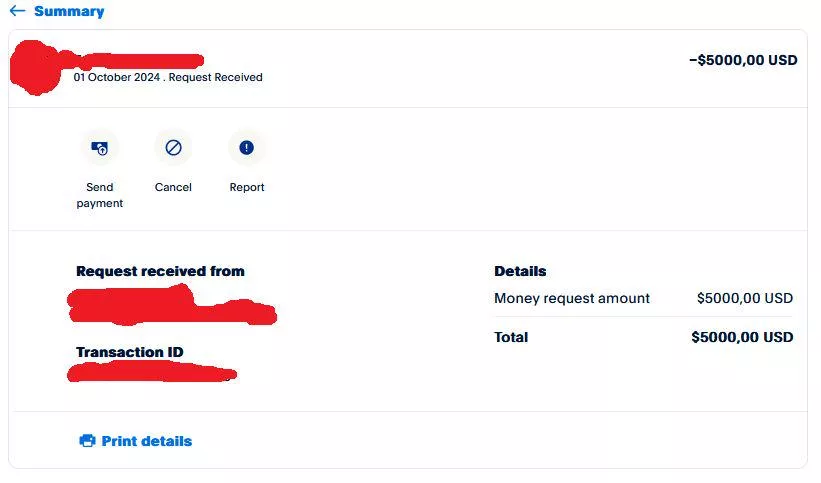
Task: Select the Request received from heading
Action: point(160,271)
